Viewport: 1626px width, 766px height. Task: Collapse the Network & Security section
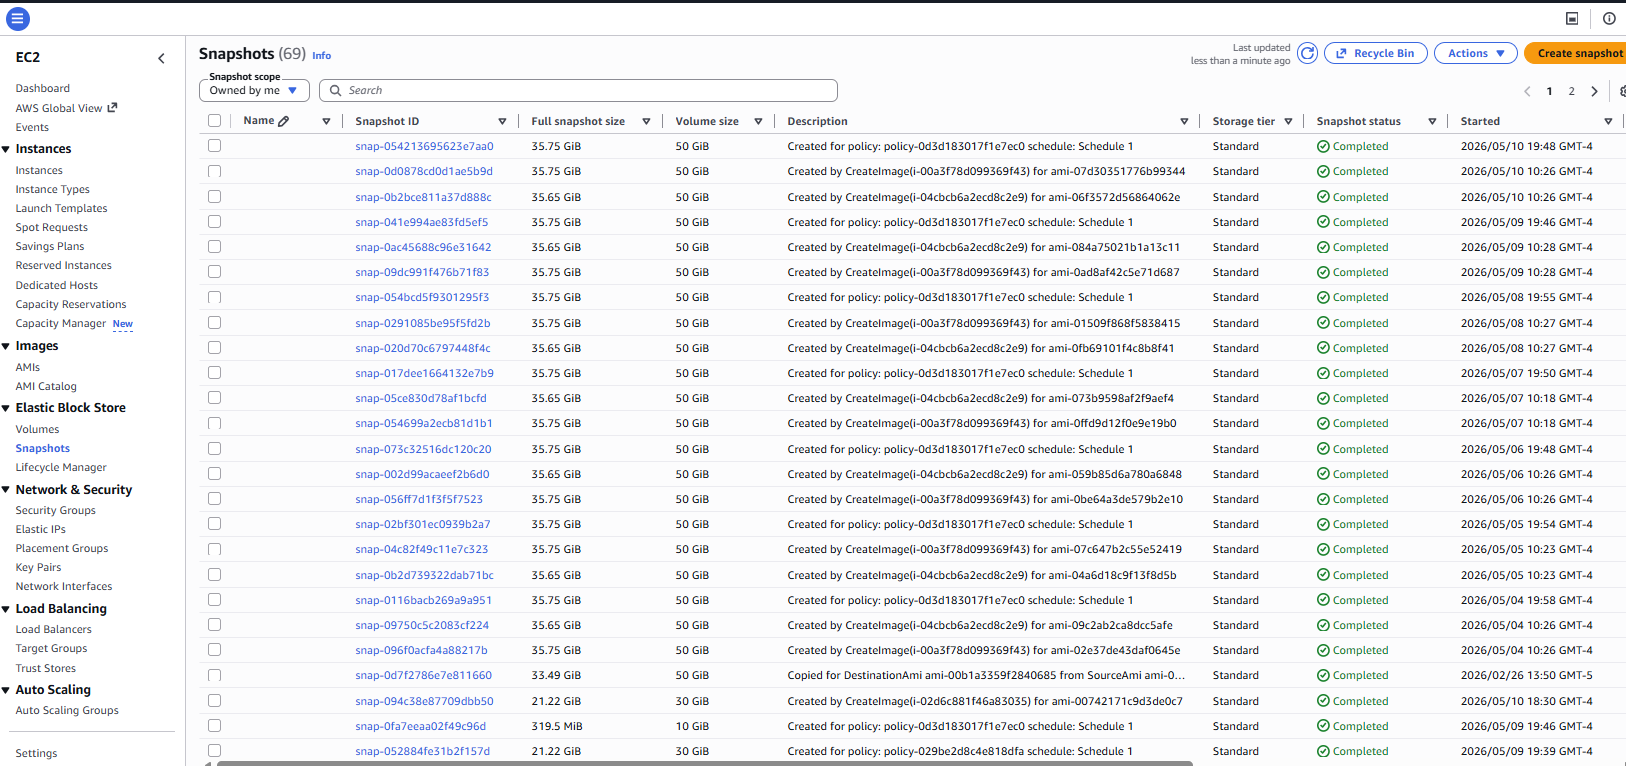coord(6,490)
